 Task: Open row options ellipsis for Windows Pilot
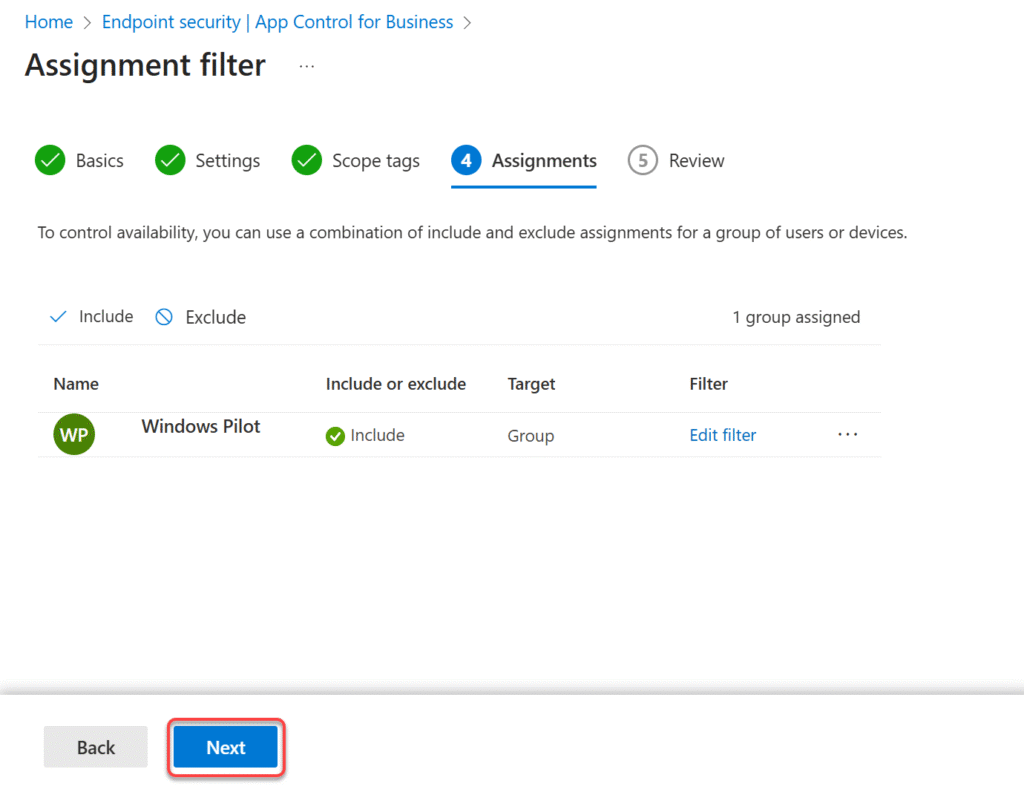[x=848, y=434]
